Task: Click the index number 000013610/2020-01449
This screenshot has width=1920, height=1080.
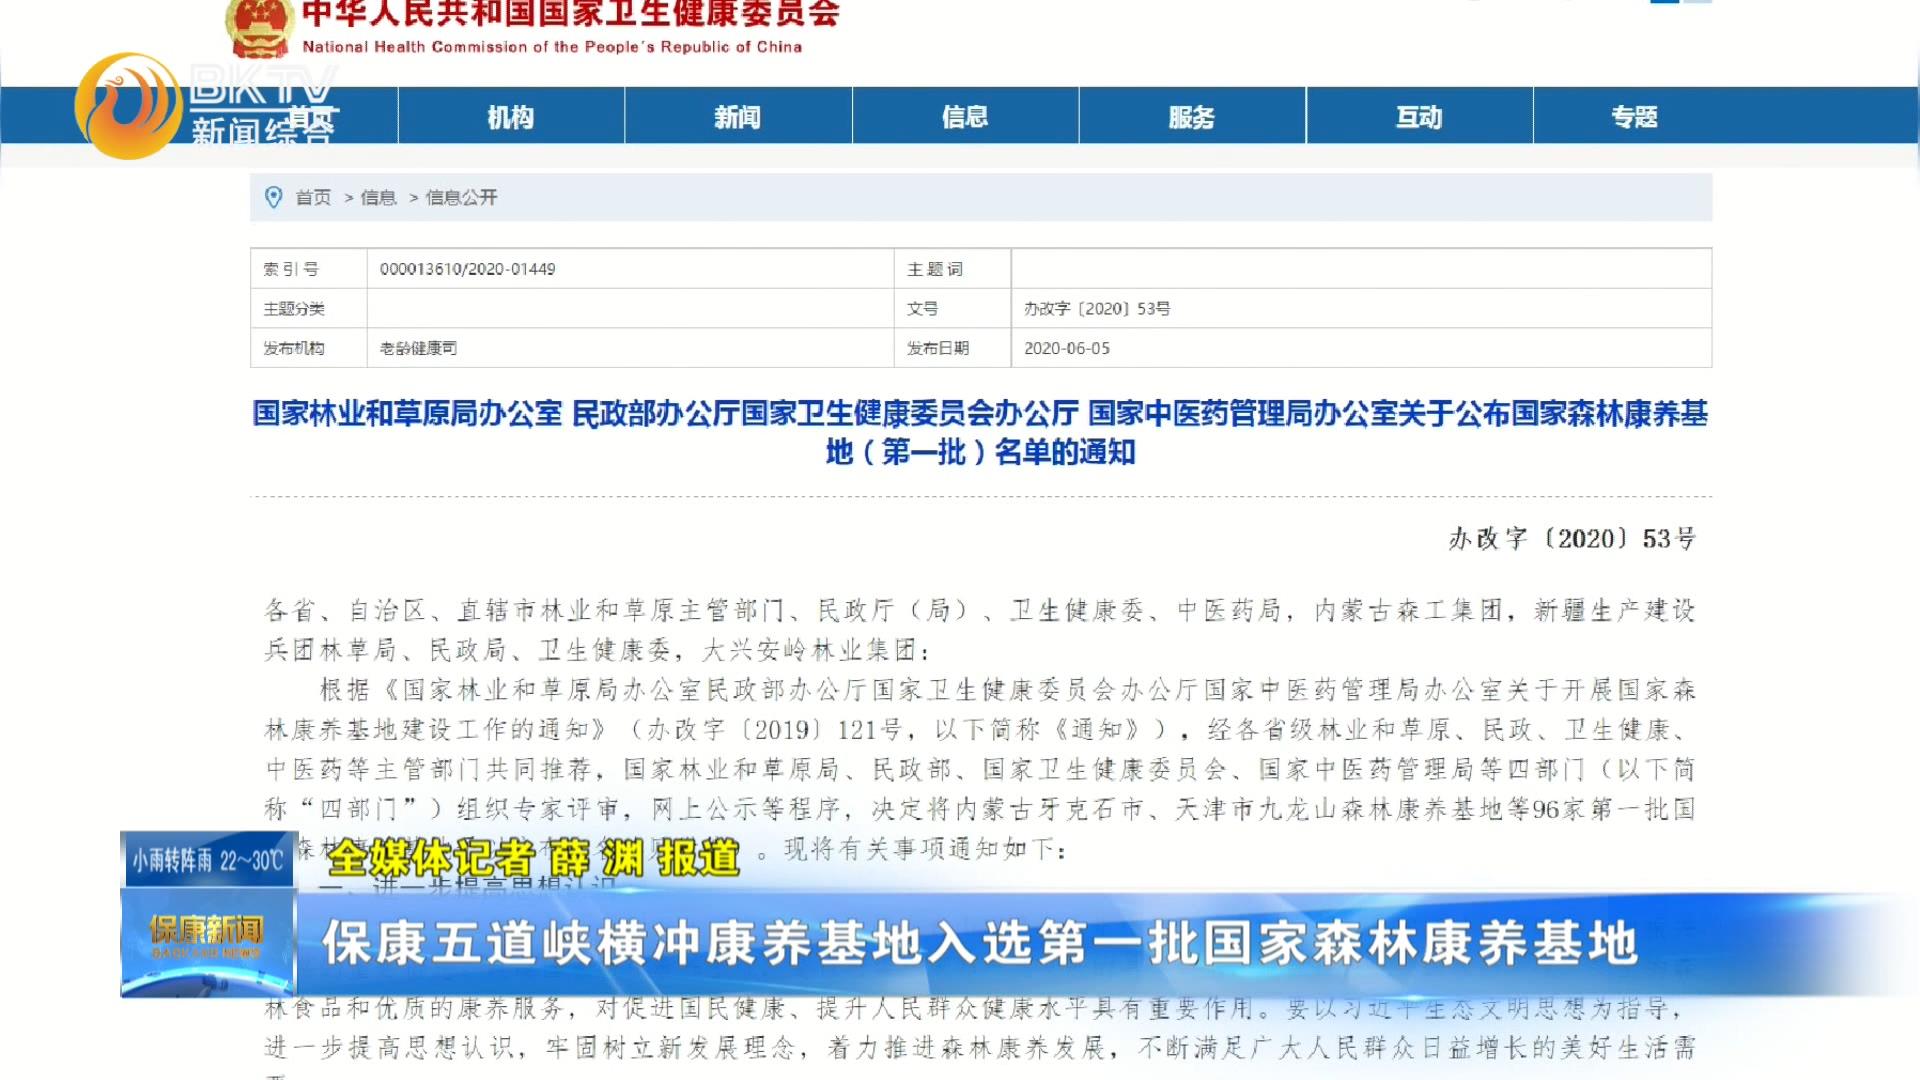Action: 467,269
